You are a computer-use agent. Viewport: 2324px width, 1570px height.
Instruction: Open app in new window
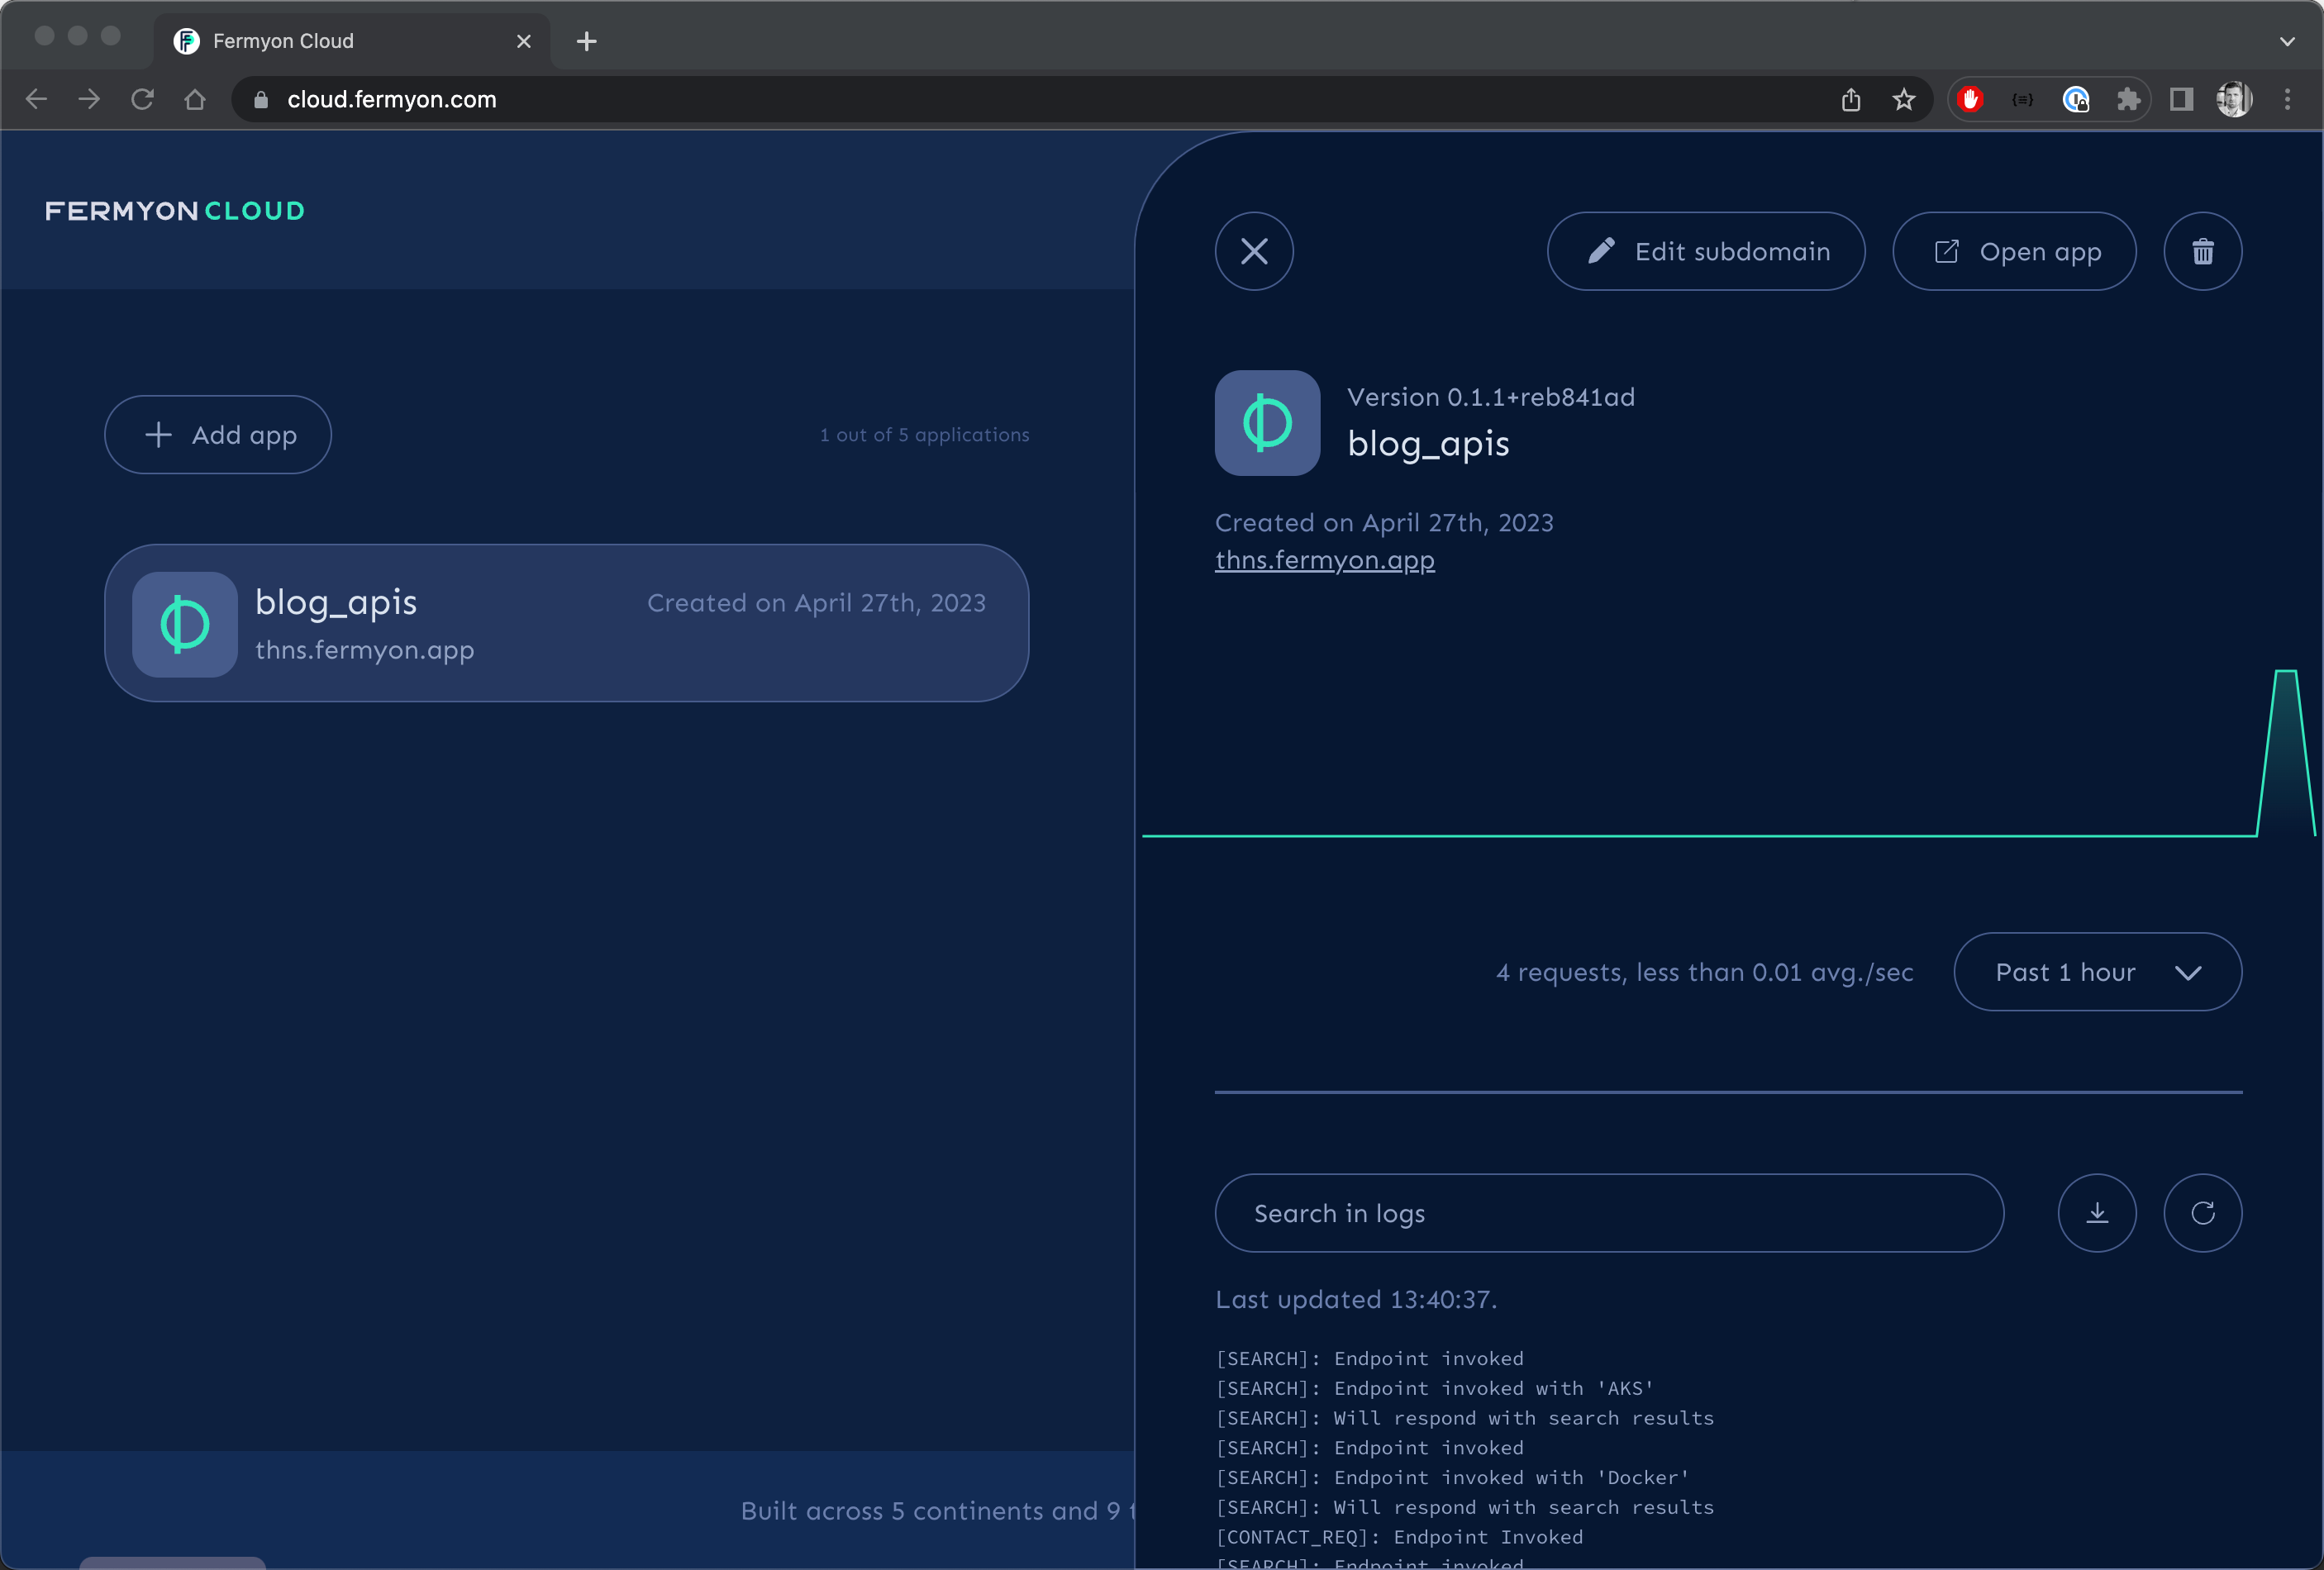tap(2013, 251)
